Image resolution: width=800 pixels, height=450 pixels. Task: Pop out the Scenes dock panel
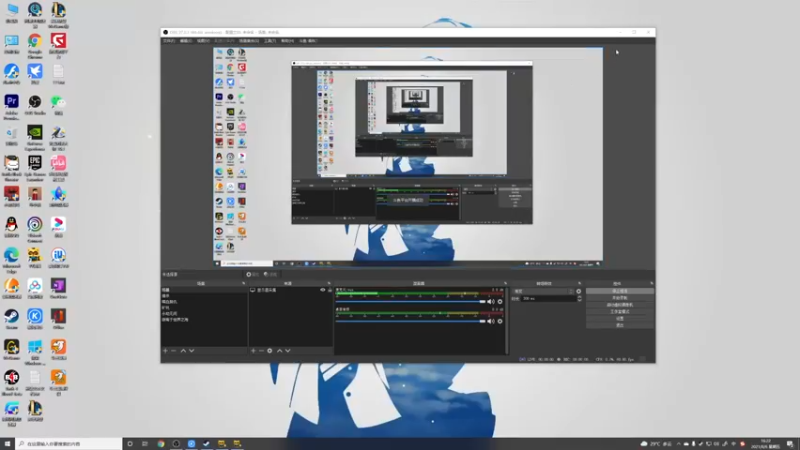point(243,283)
